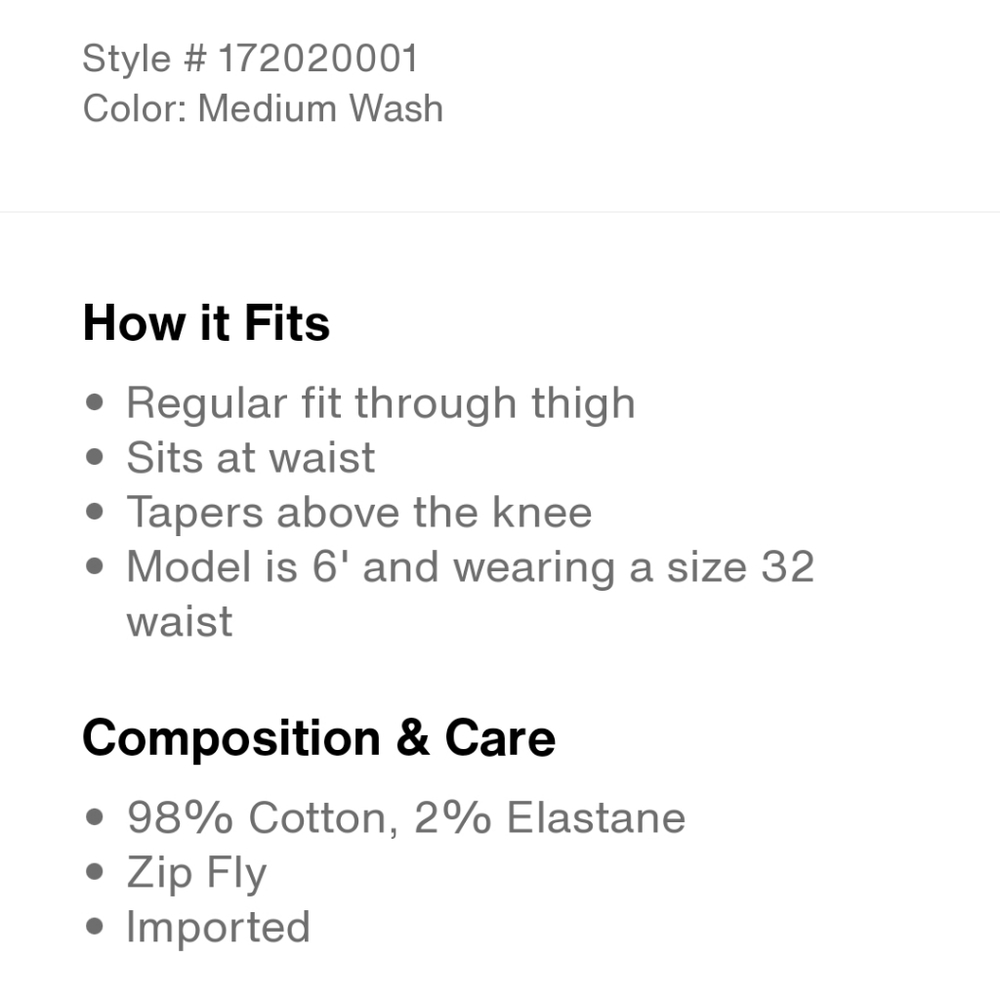
Task: Click the style number 172020001
Action: [318, 59]
